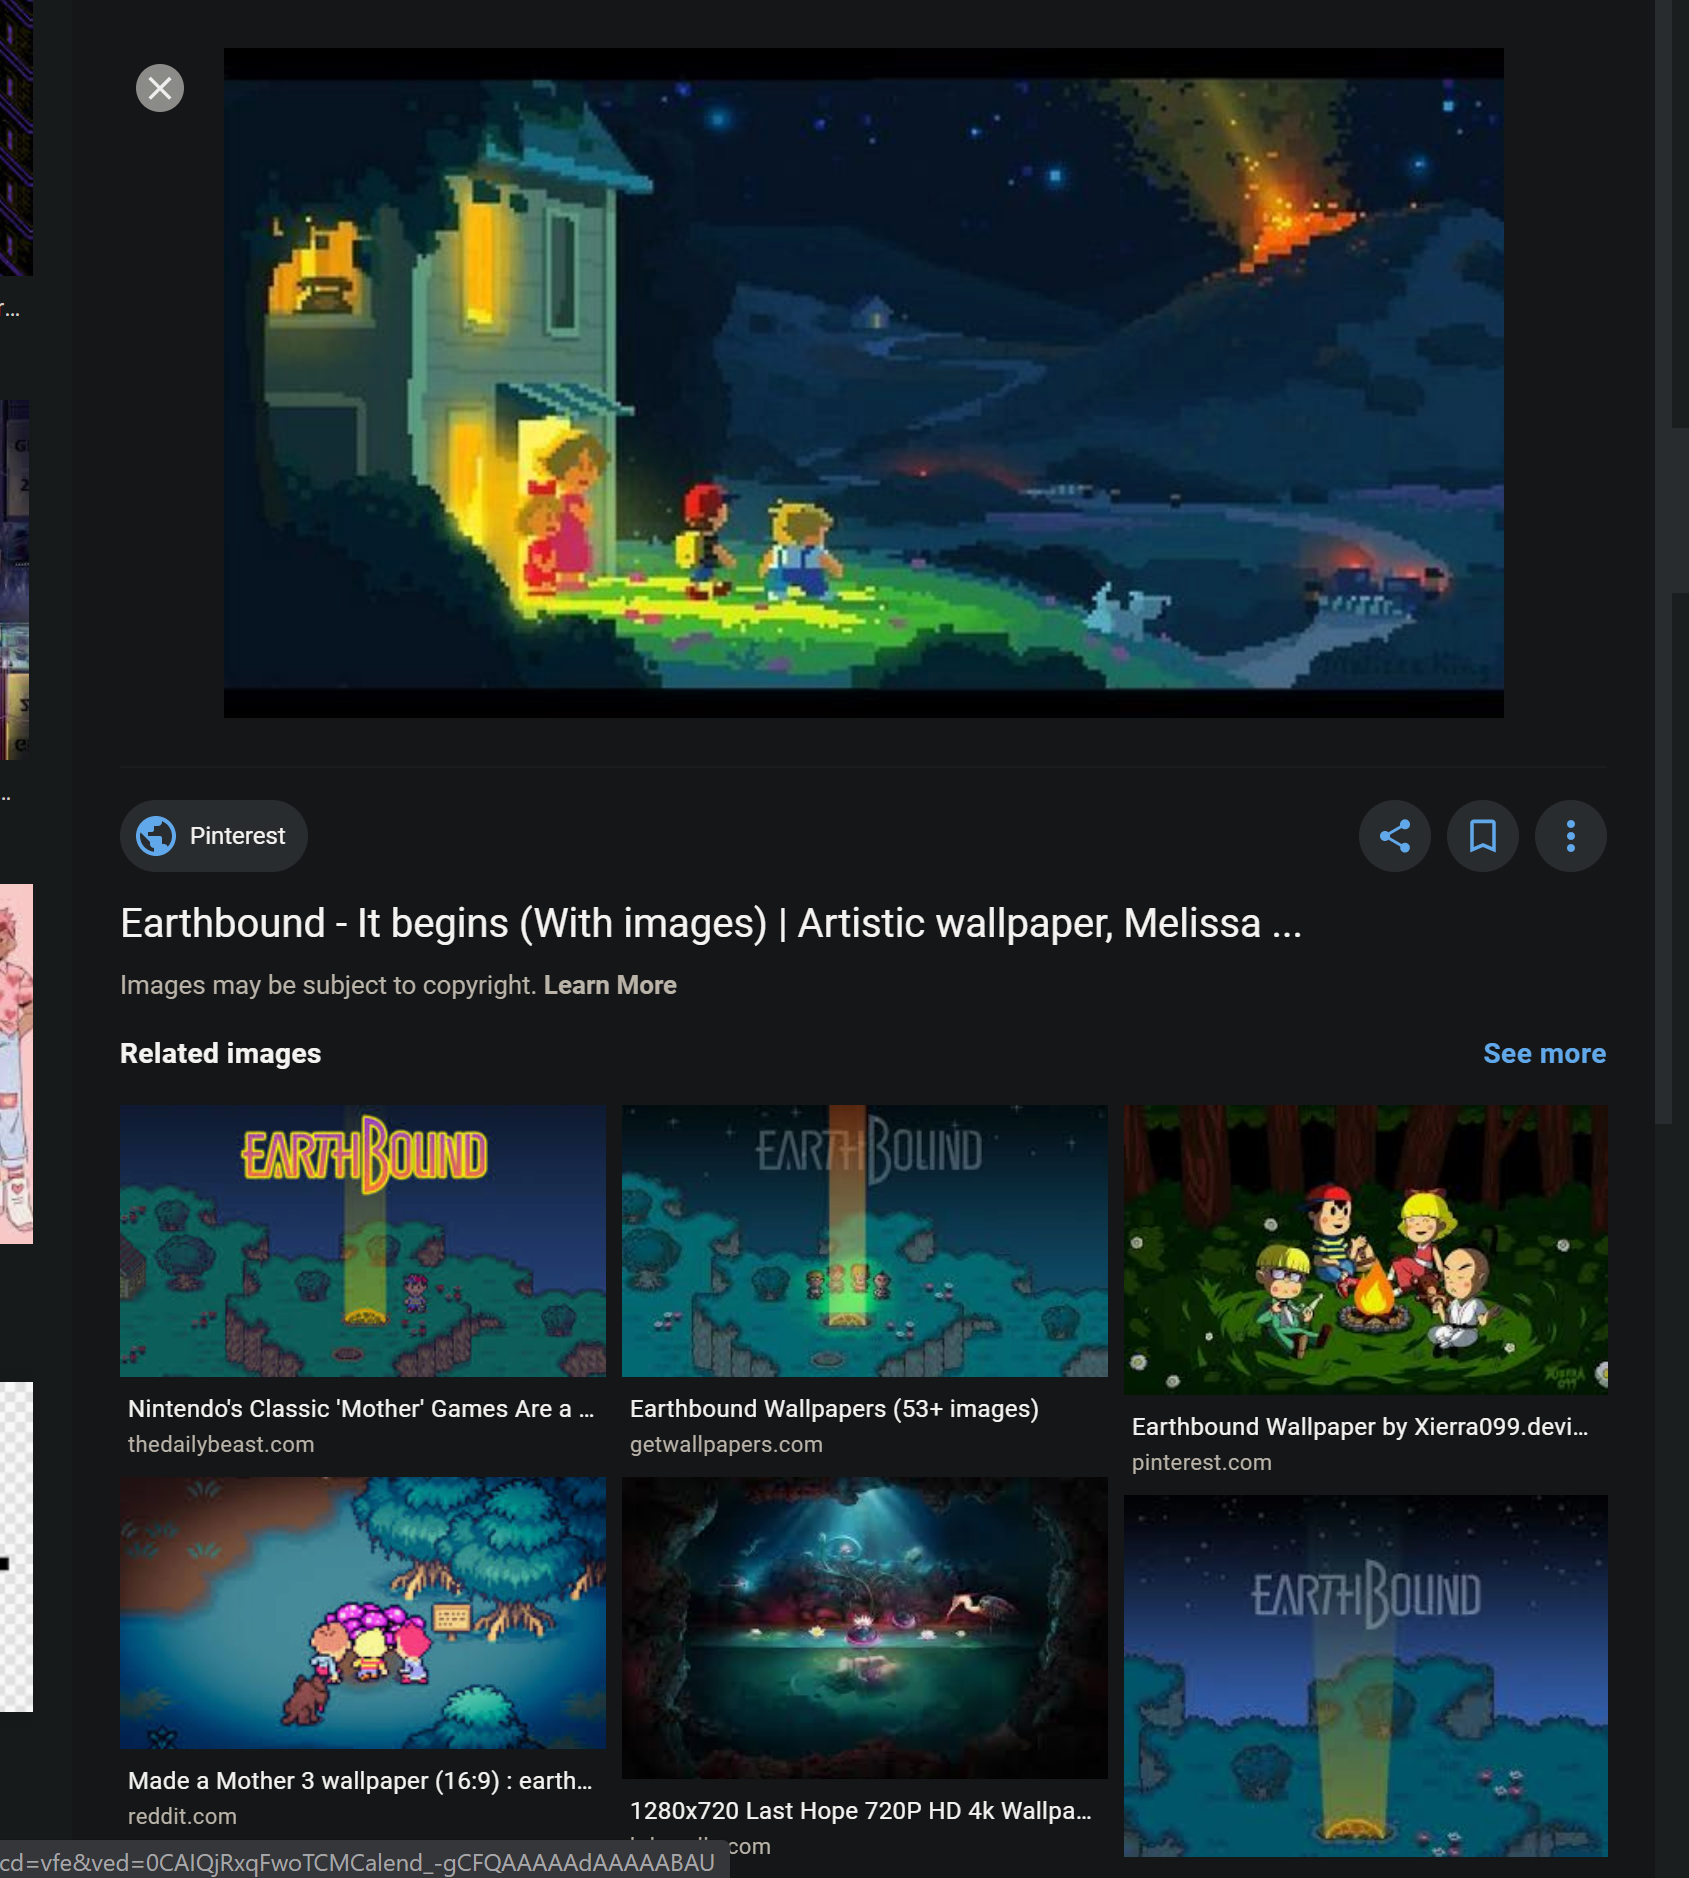Click the page vertical scrollbar
Screen dimensions: 1689x1878
(x=1663, y=560)
